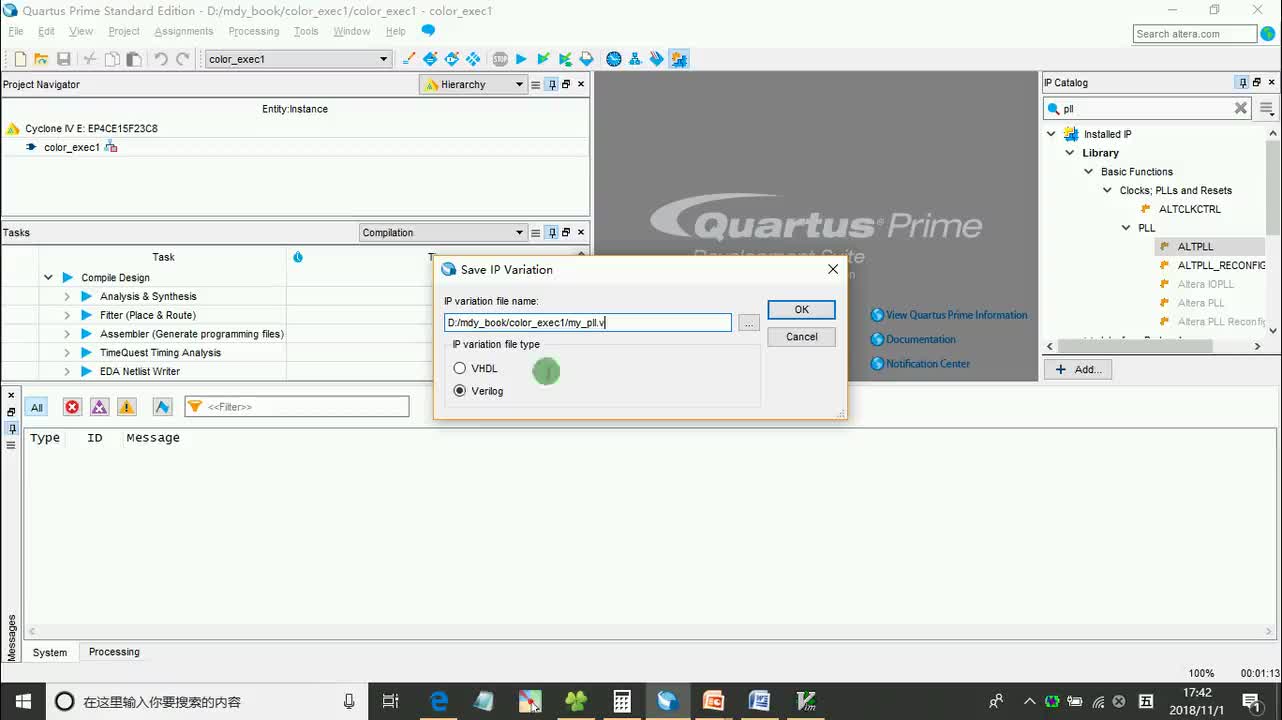1282x720 pixels.
Task: Select the VHDL file type option
Action: click(476, 369)
